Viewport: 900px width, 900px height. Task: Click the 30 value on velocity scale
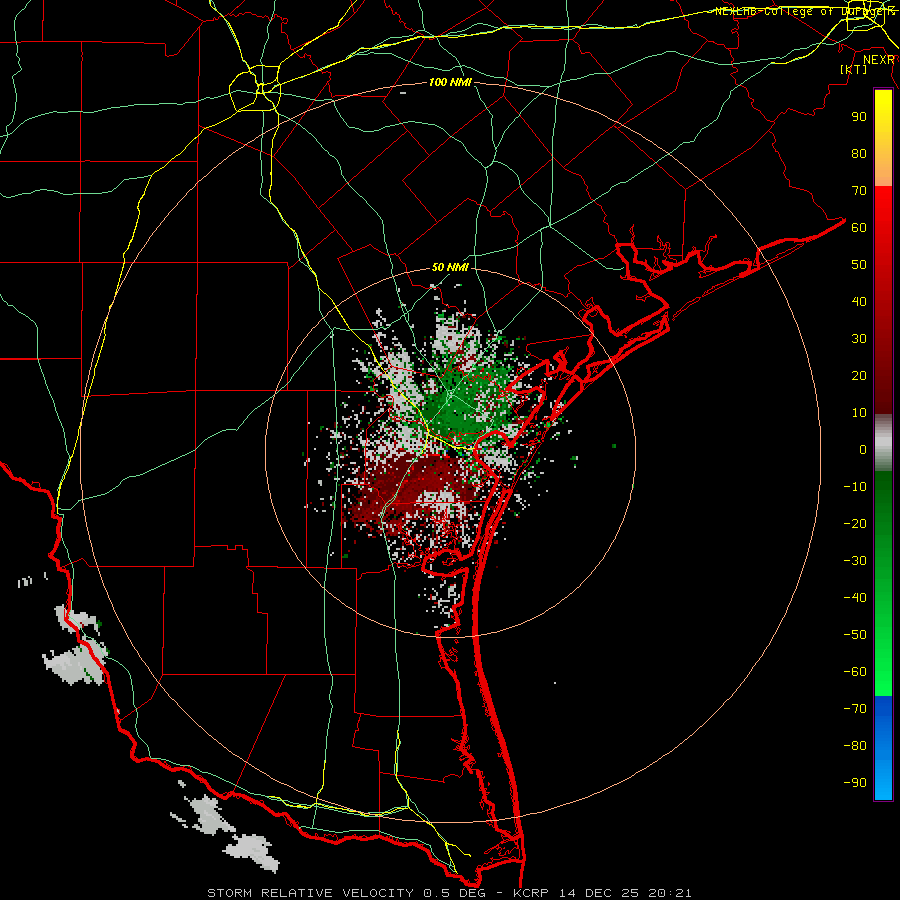click(x=859, y=339)
